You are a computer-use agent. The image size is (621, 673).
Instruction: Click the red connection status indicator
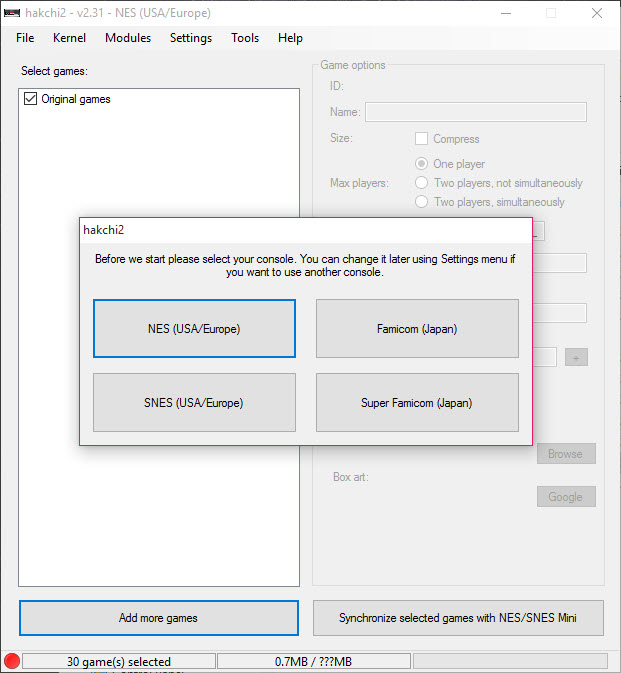click(x=12, y=661)
